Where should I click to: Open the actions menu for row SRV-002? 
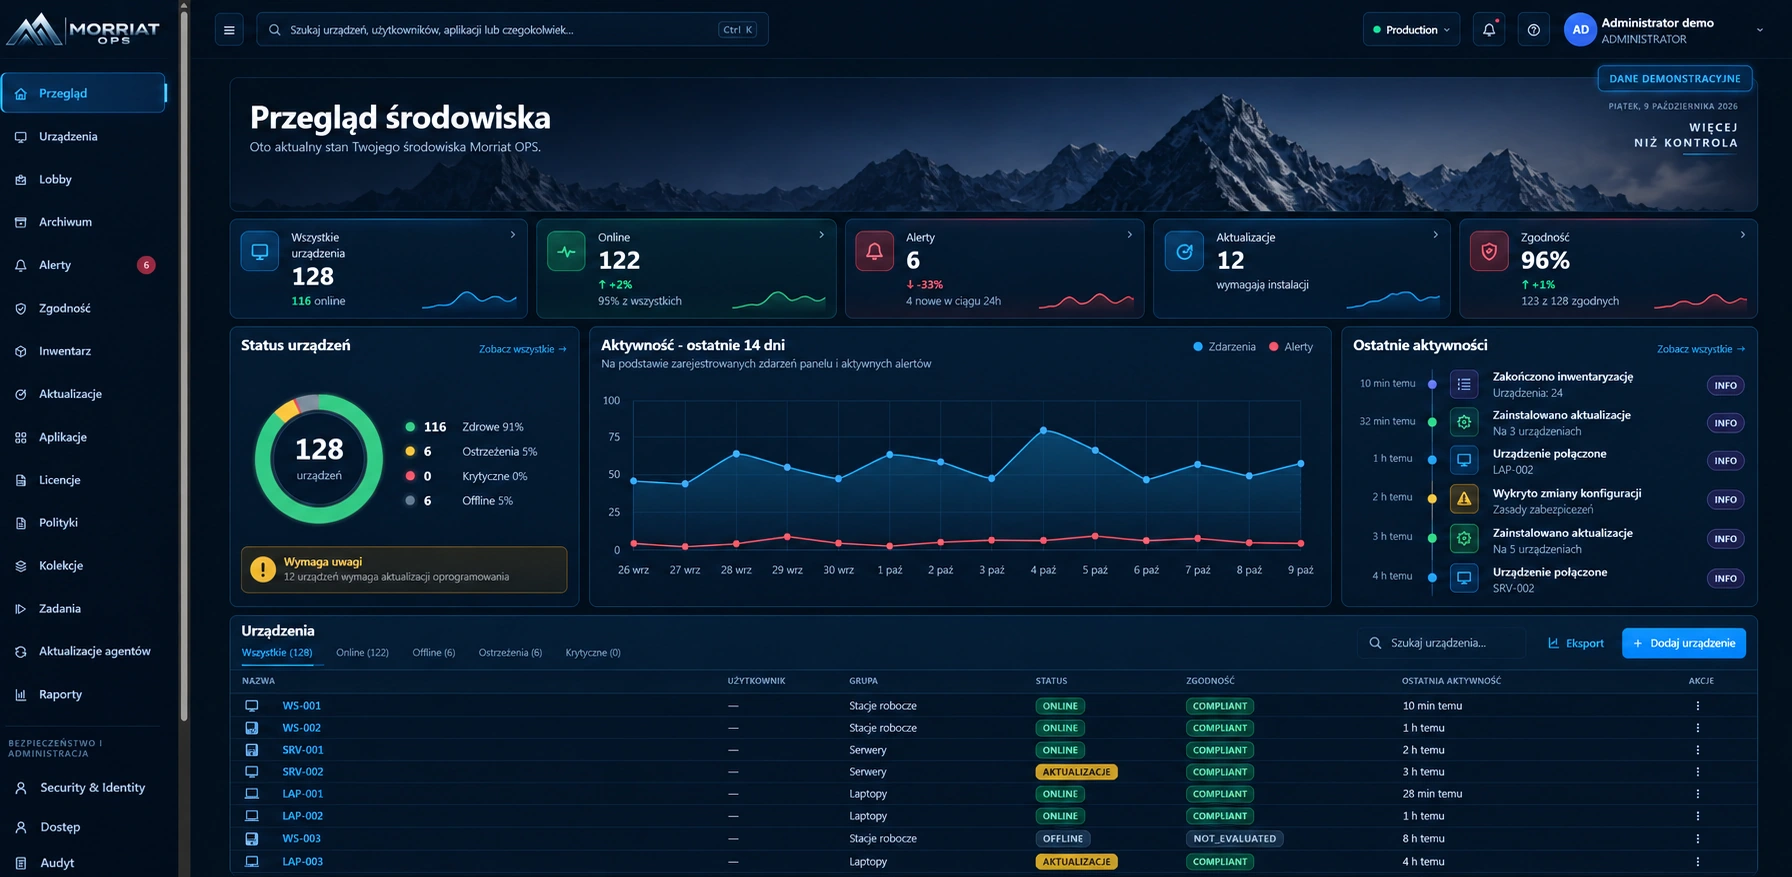[x=1697, y=772]
